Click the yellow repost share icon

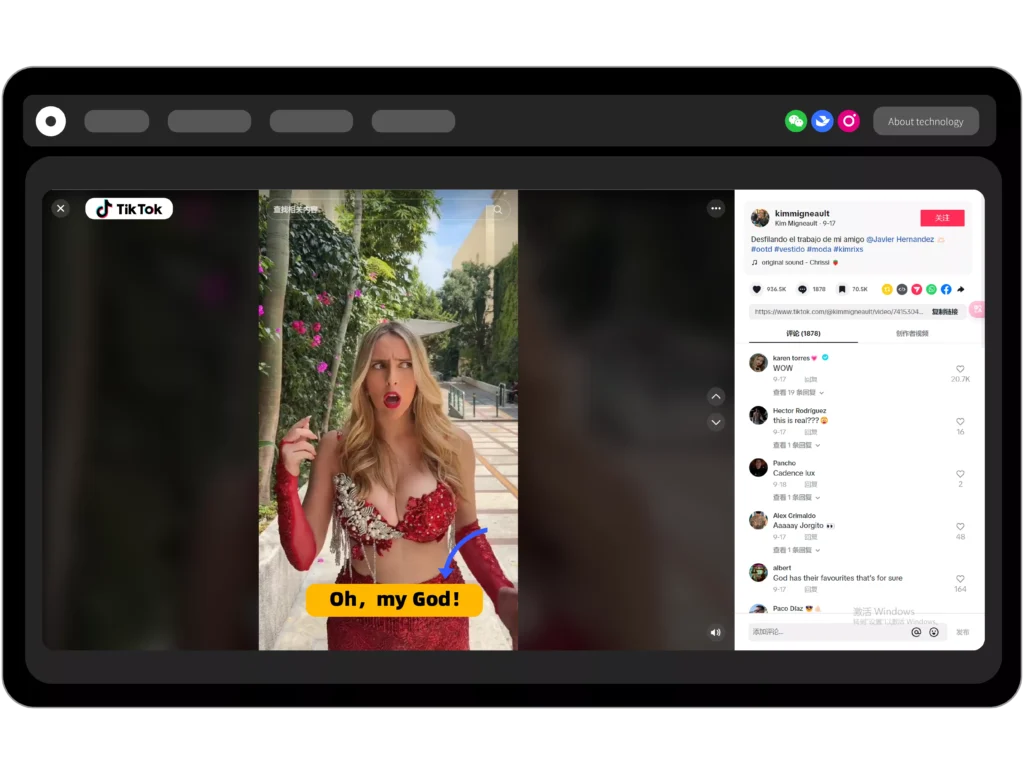tap(887, 289)
